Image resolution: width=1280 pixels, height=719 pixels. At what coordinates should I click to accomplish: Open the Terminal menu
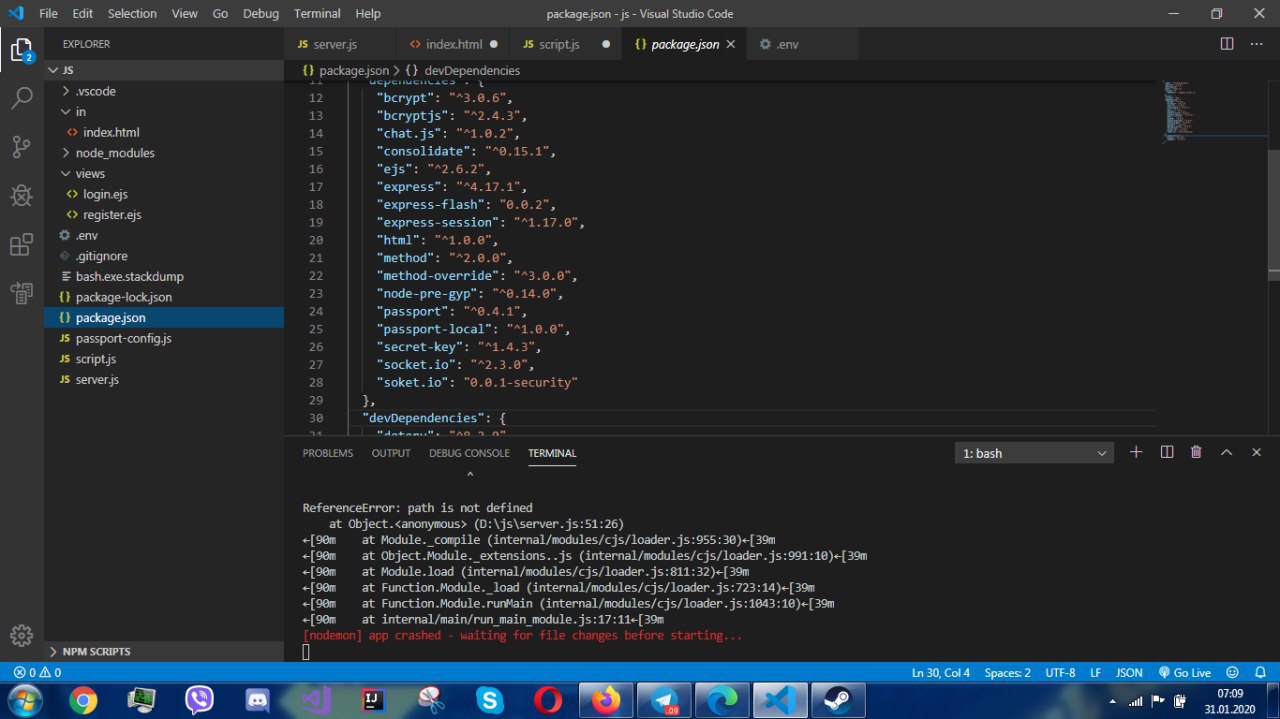[x=315, y=14]
